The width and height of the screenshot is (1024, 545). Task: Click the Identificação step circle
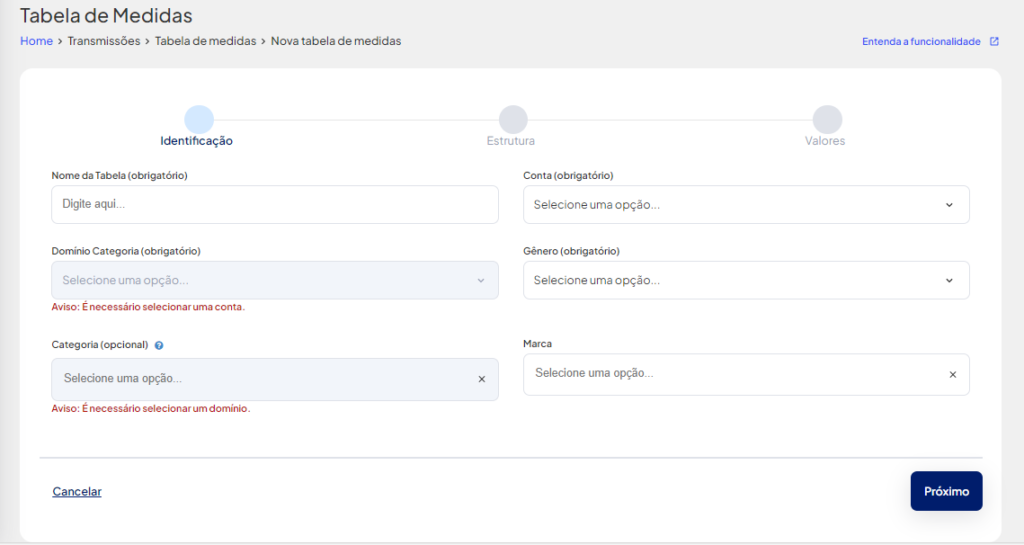tap(199, 119)
